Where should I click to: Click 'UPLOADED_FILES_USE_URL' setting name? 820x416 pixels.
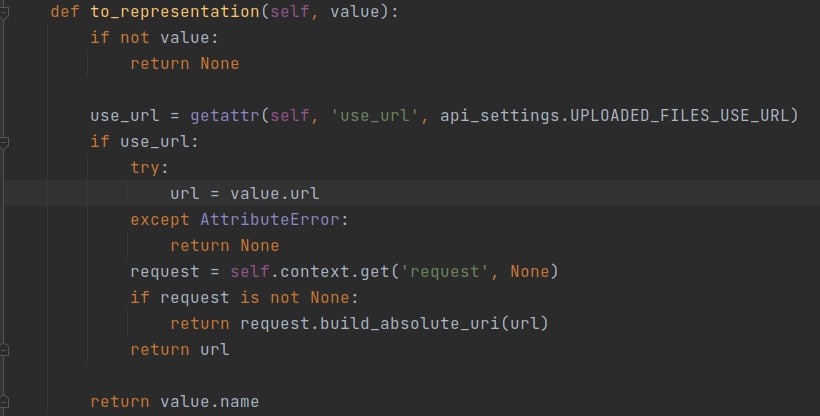coord(679,116)
